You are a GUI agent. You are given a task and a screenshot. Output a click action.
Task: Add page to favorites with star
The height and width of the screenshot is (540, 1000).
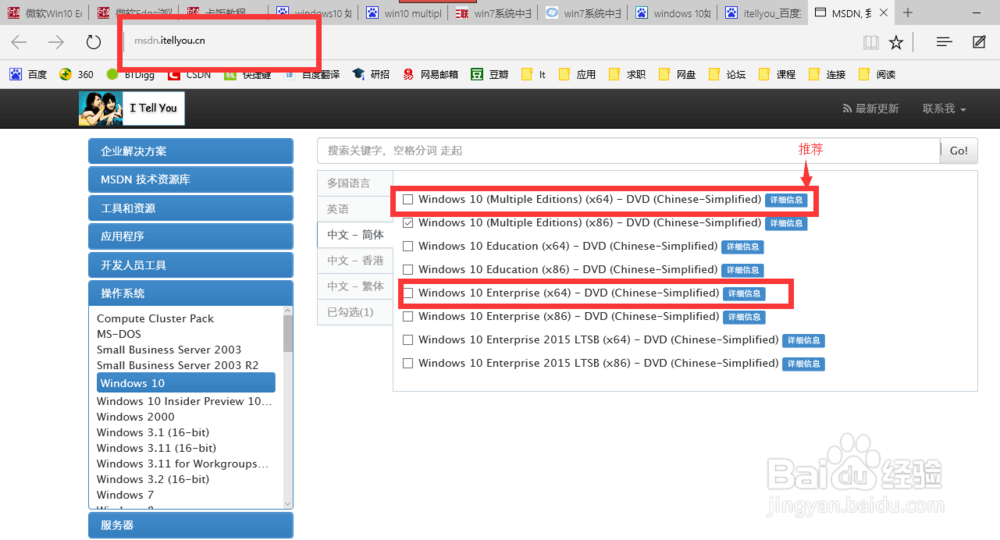[896, 42]
